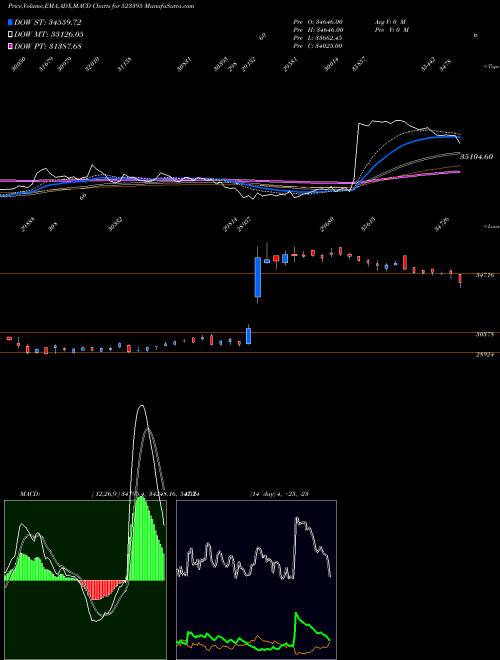Select the 'DOW MT: 33126.05' legend text

(48, 34)
